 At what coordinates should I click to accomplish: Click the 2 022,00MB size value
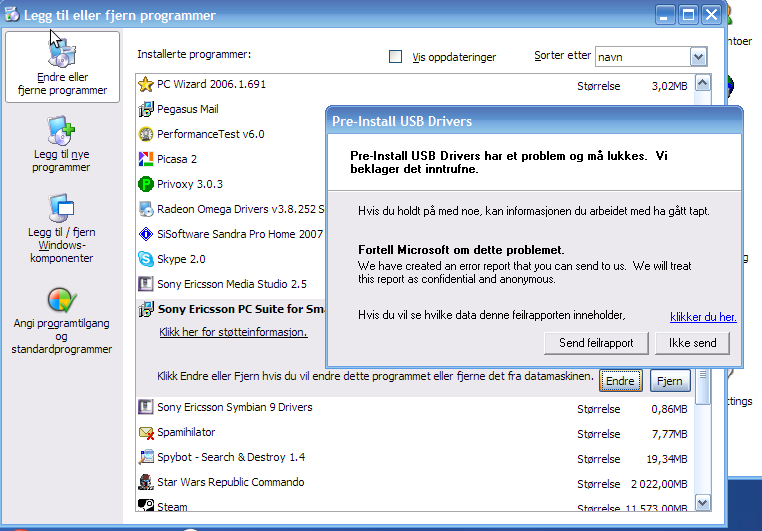coord(659,484)
